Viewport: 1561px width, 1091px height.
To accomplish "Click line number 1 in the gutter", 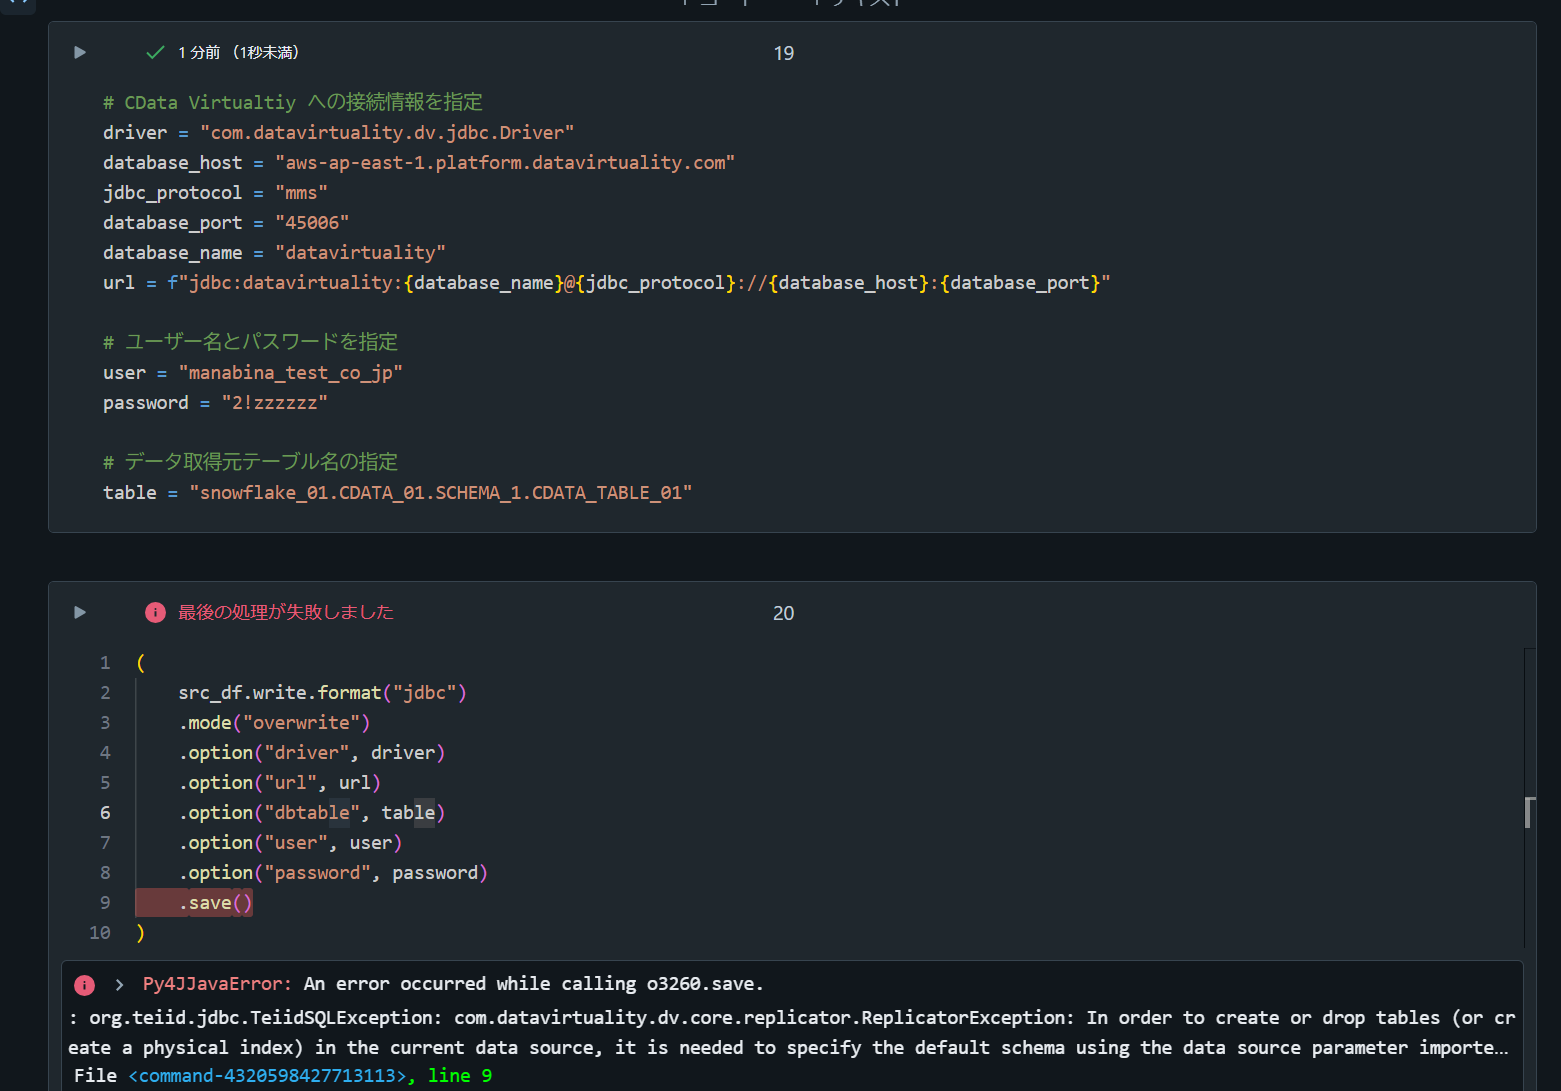I will (x=105, y=662).
